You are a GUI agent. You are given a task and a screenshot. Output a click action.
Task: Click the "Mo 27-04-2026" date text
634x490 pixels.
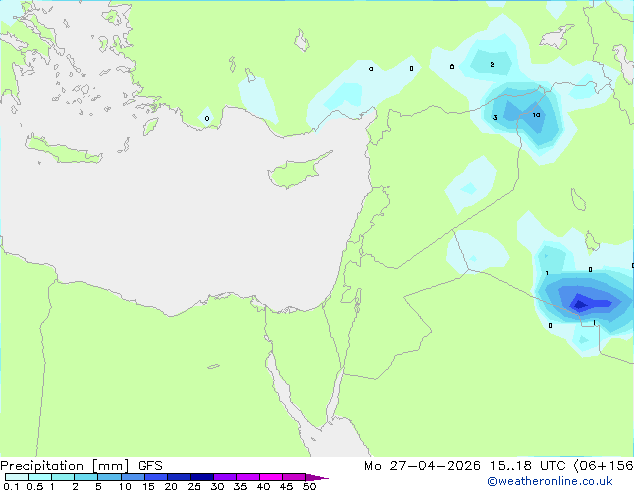click(422, 466)
